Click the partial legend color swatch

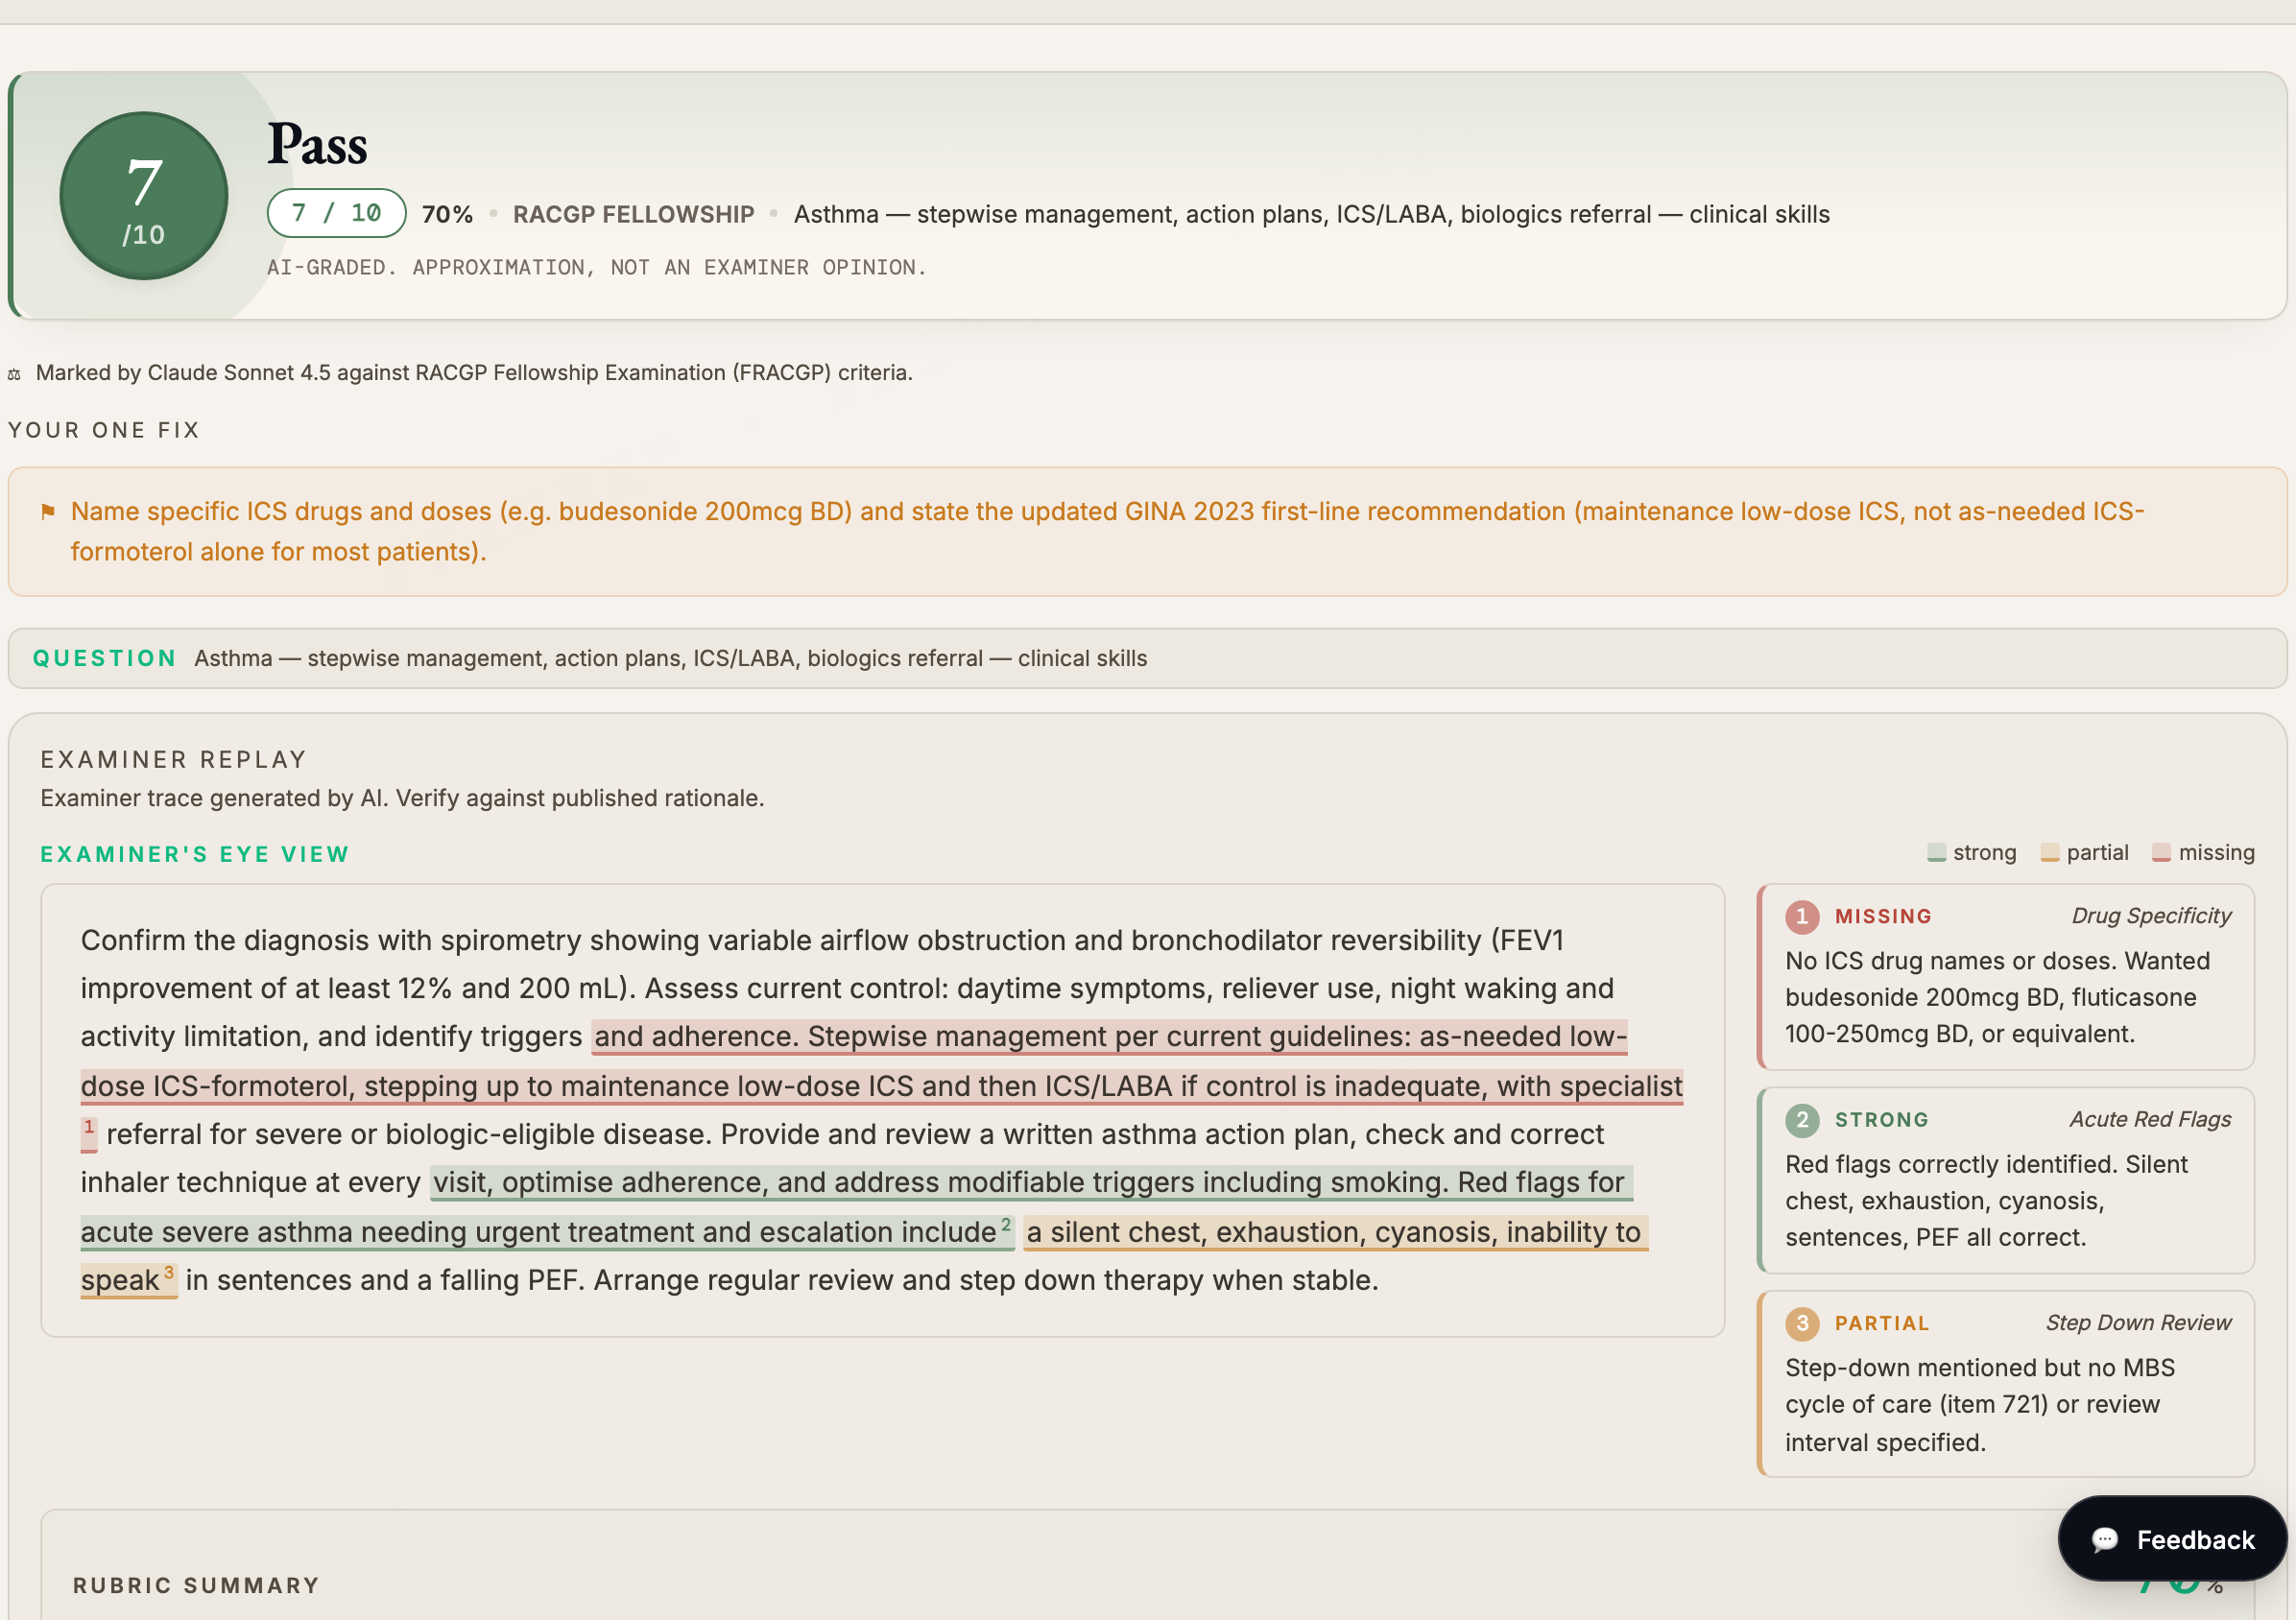point(2049,853)
